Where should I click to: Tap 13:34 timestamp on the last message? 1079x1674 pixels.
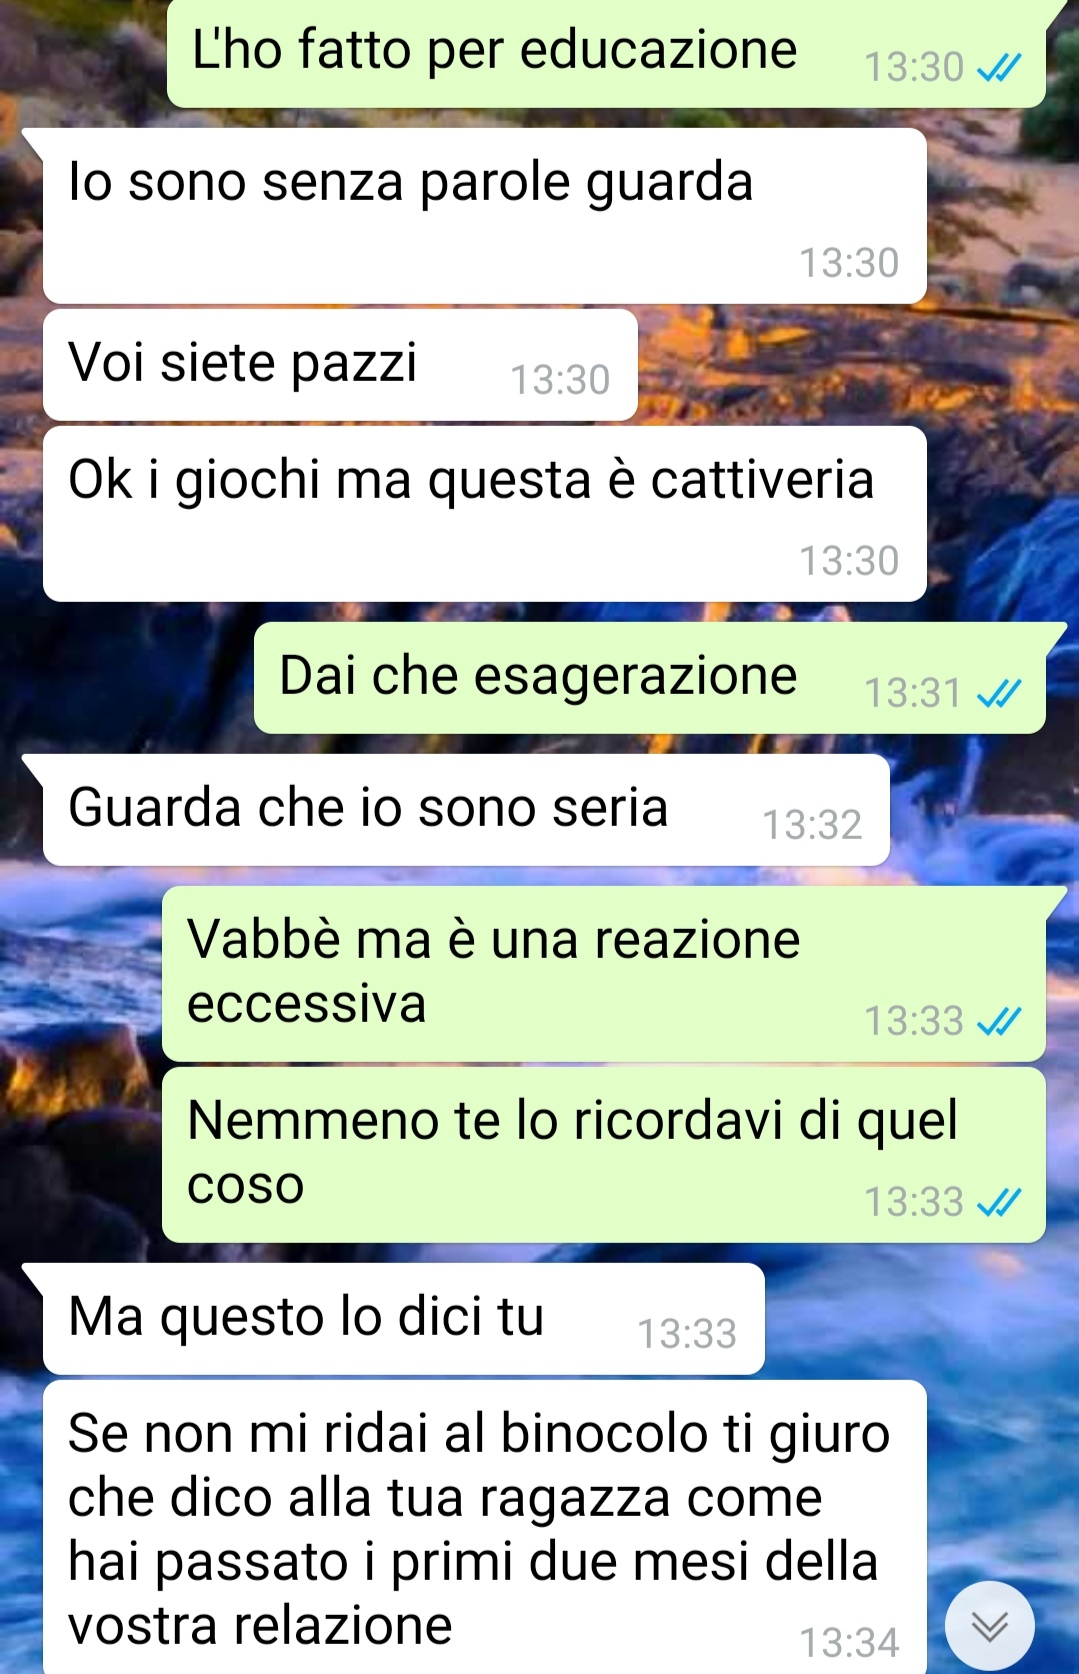[849, 1642]
